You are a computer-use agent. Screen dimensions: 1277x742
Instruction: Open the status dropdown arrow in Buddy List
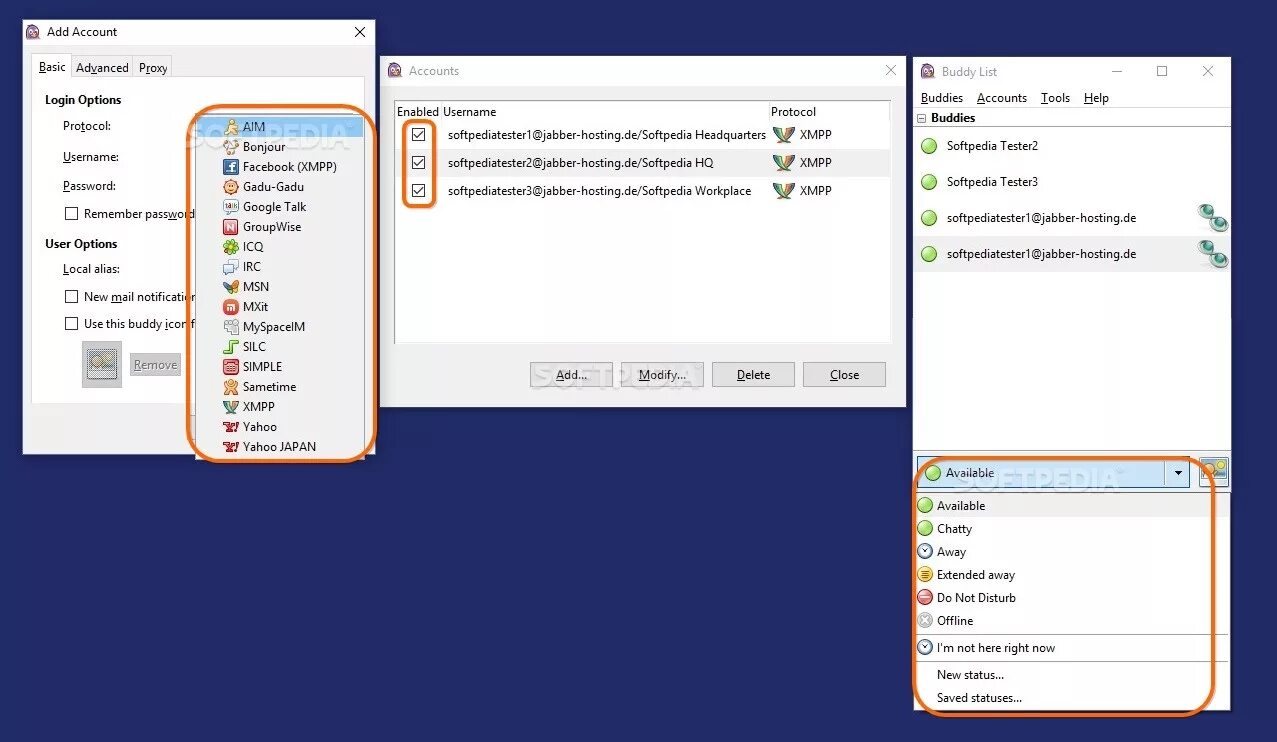[1178, 473]
